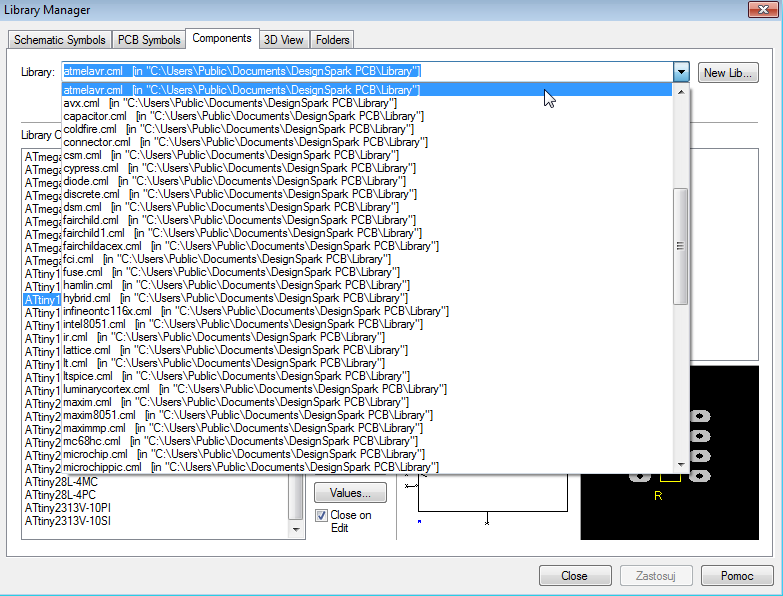Pick ir.cml library entry
Image resolution: width=783 pixels, height=596 pixels.
coord(367,337)
